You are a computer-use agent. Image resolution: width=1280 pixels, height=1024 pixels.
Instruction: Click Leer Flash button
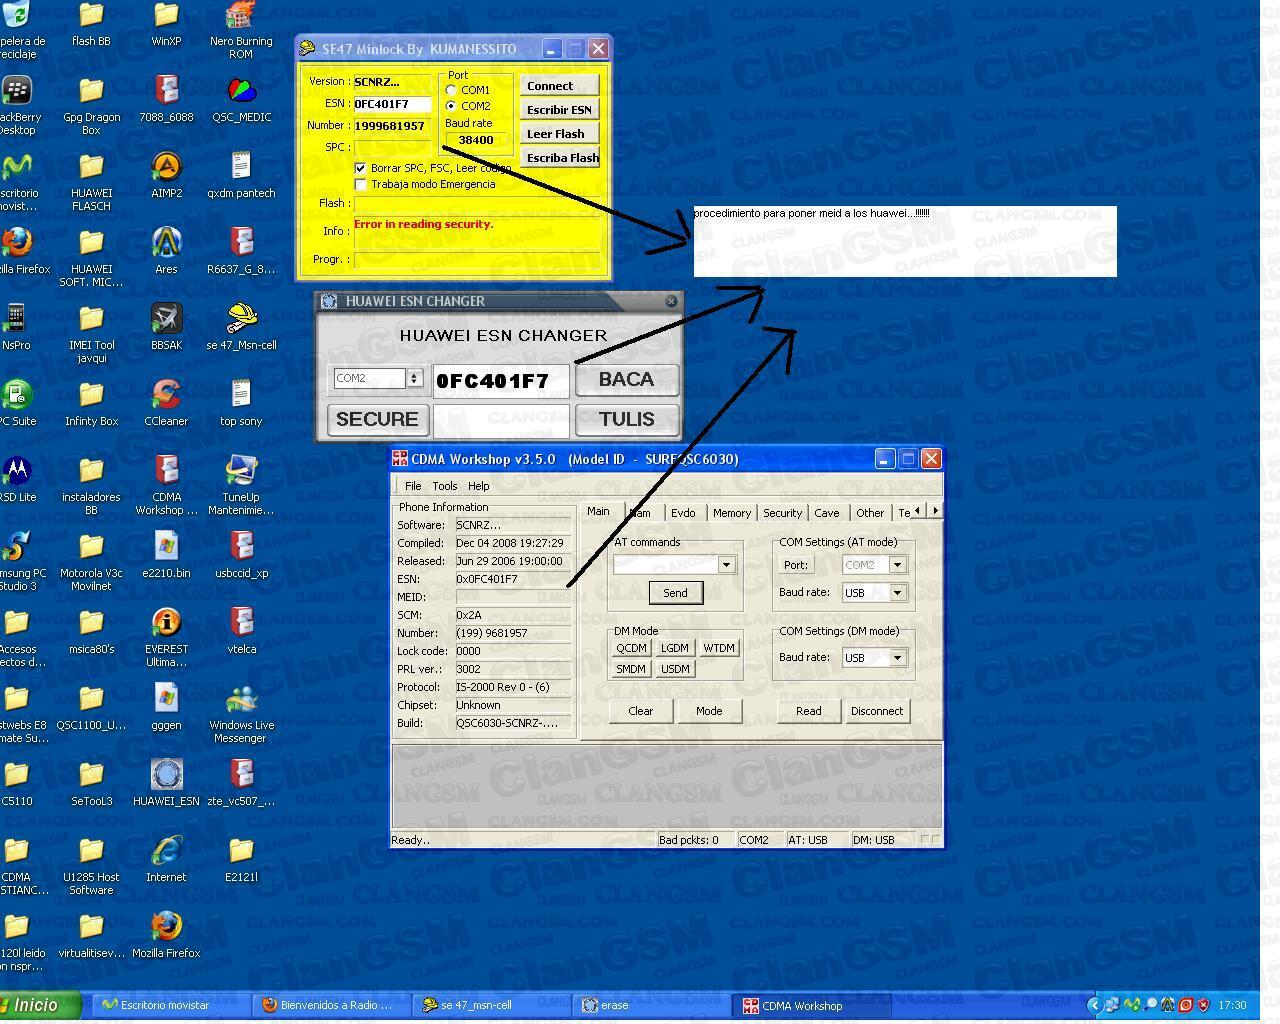(559, 134)
